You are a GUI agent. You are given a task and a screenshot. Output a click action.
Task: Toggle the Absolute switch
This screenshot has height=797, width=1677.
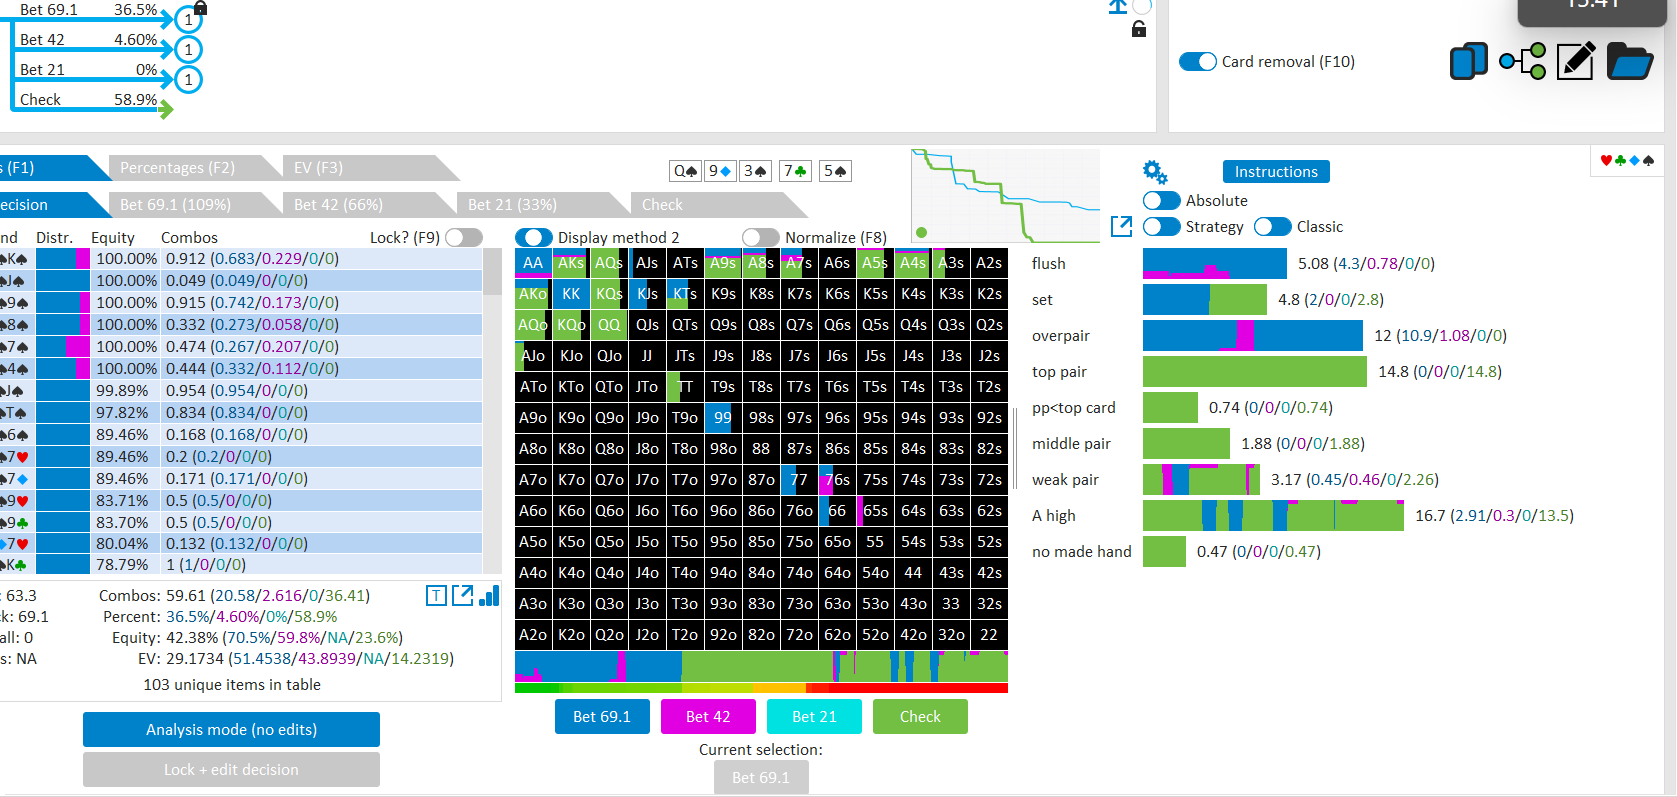(x=1162, y=201)
